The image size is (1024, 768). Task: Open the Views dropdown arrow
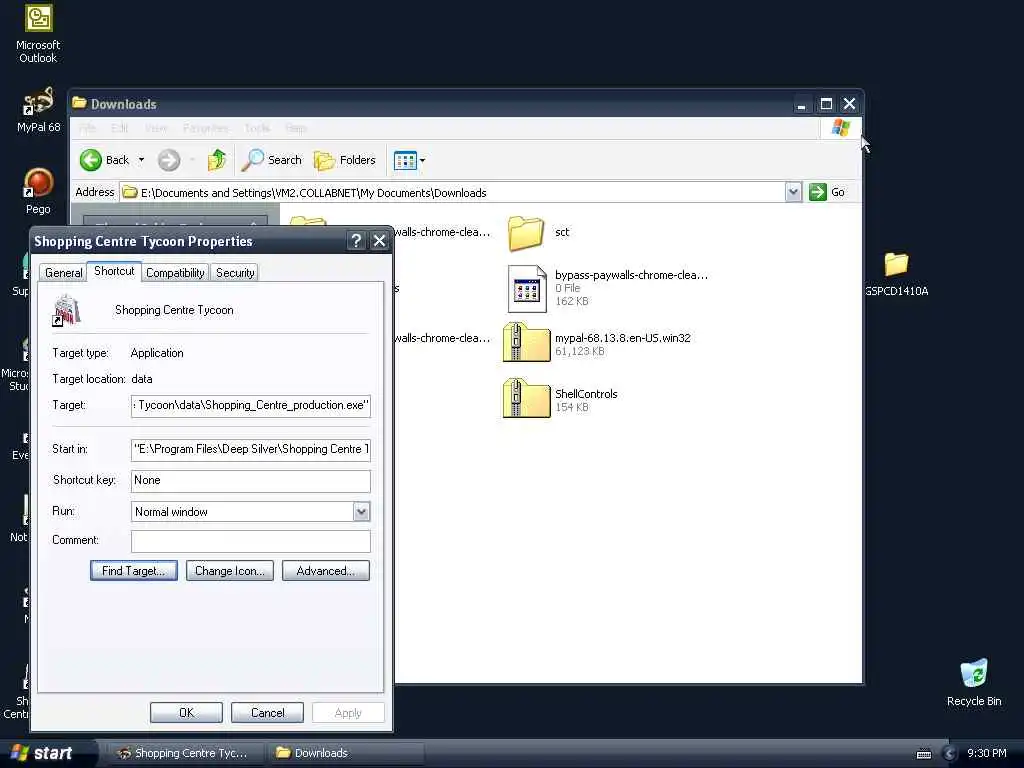[423, 160]
